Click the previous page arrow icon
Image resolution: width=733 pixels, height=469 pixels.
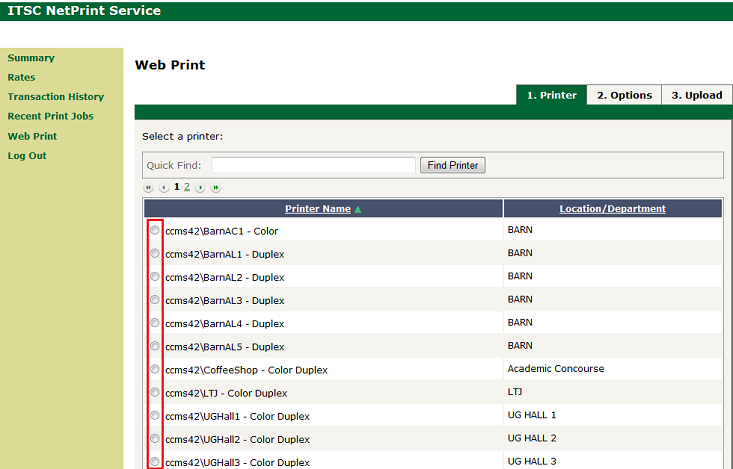(164, 187)
